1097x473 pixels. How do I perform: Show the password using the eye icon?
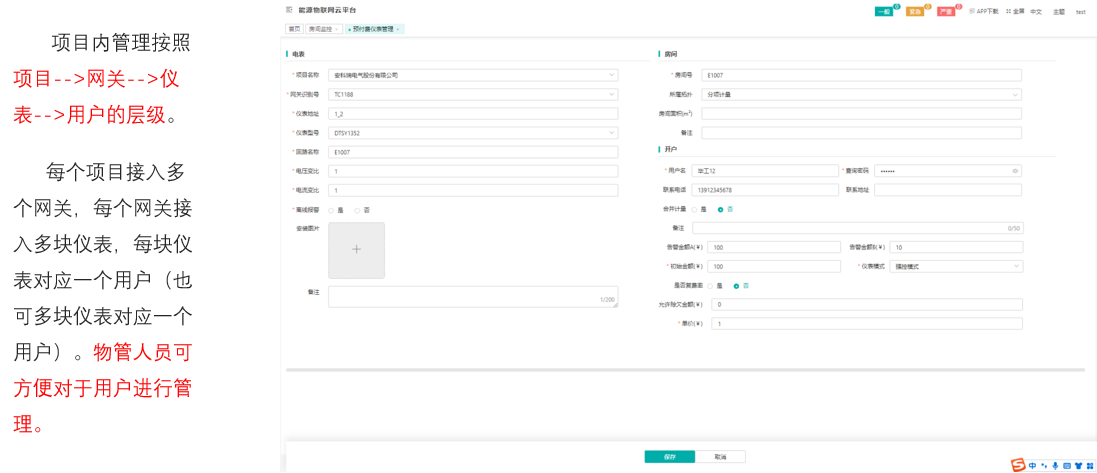(1015, 171)
